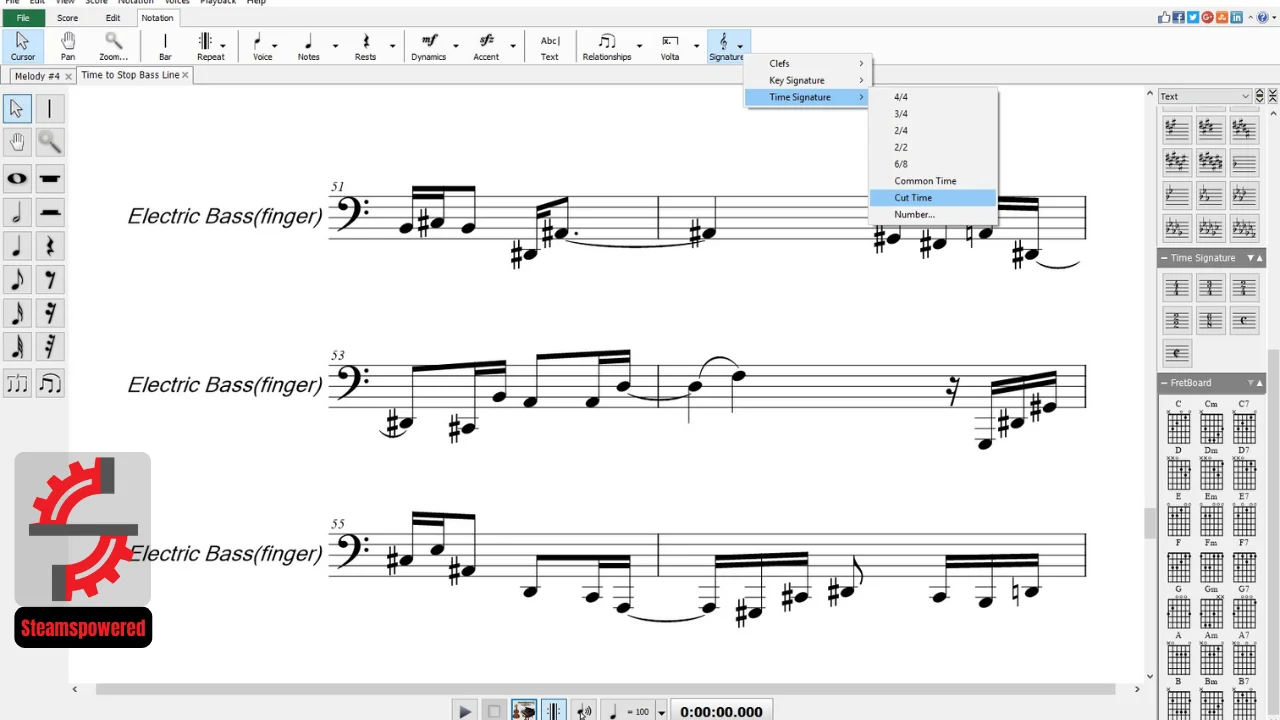
Task: Click the Accent sfz icon
Action: pos(486,41)
